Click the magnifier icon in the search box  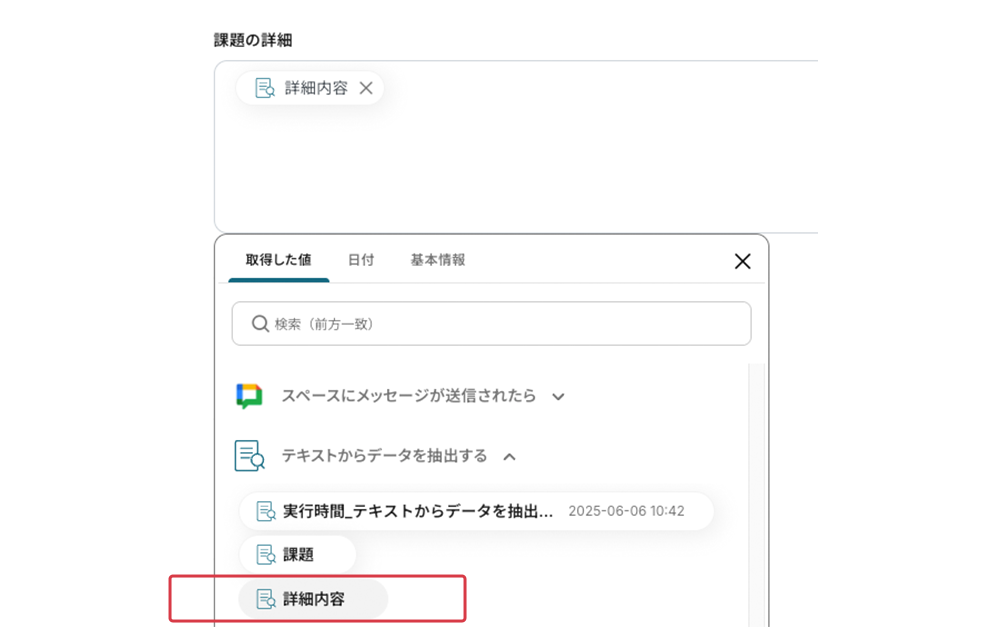point(260,323)
